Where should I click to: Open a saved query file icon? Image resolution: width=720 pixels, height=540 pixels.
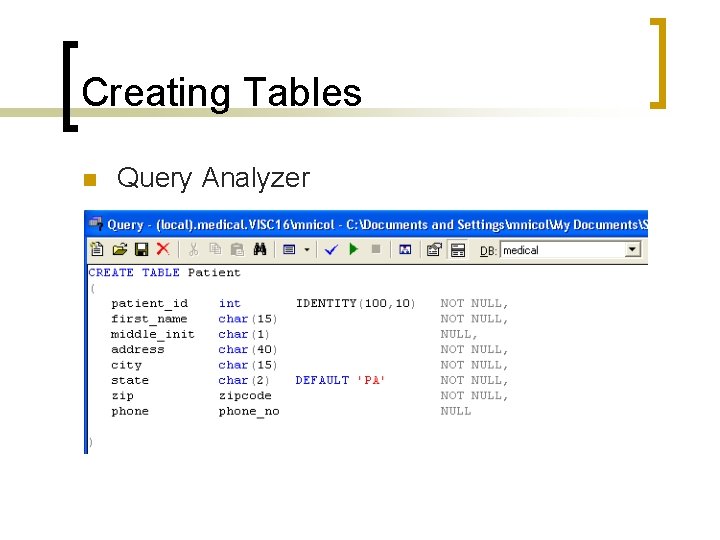[119, 249]
